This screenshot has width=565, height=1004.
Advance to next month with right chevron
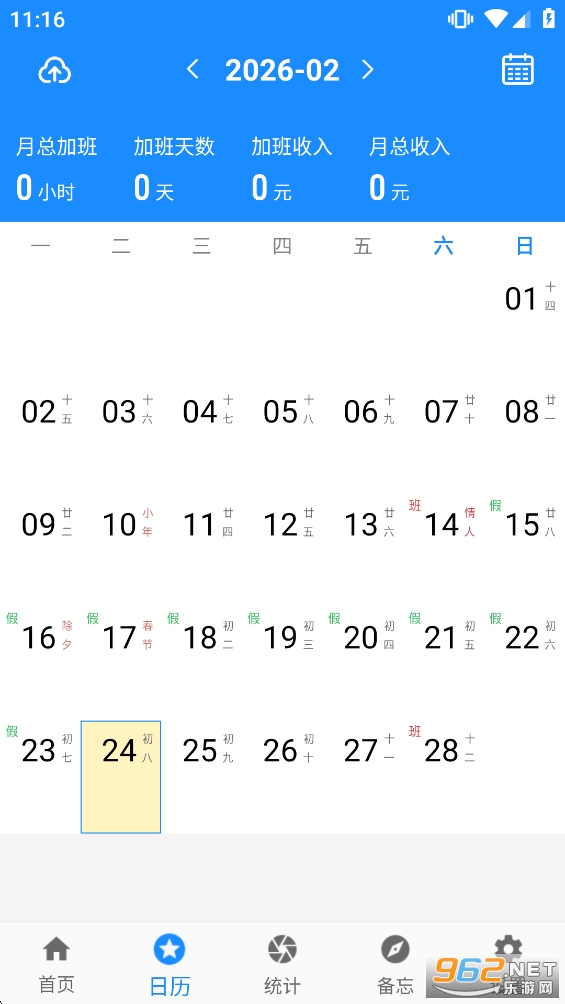tap(368, 69)
